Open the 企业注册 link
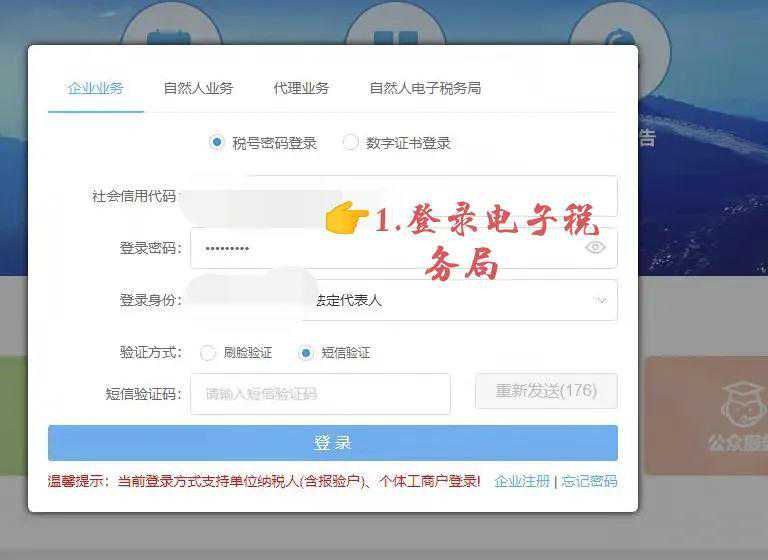 522,481
